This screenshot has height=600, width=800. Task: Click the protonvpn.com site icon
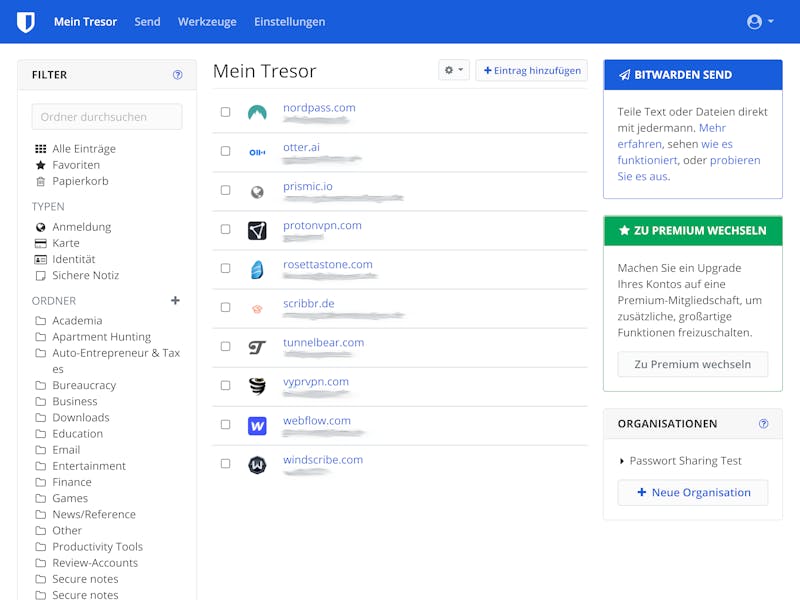click(257, 231)
